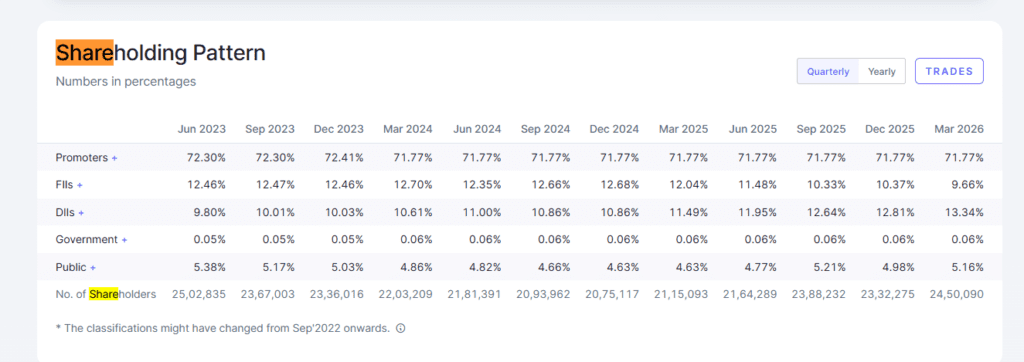Click the Shareholding Pattern heading

click(x=161, y=52)
